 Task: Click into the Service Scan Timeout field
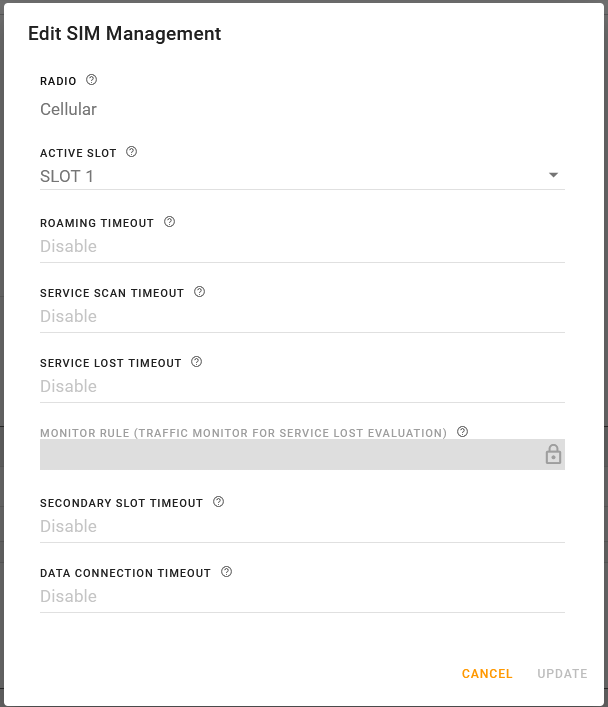point(300,317)
